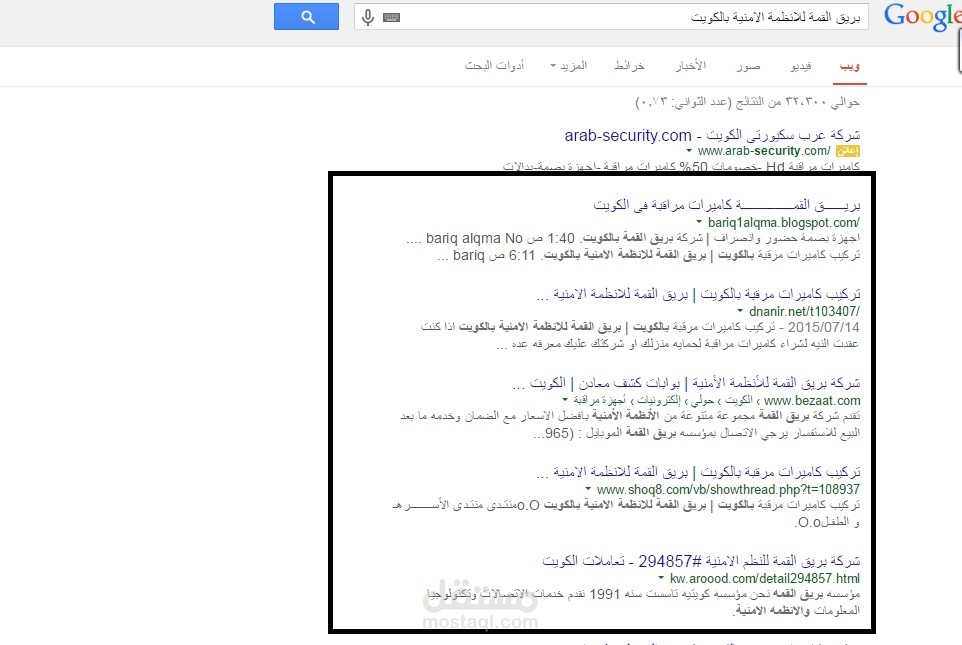Screen dimensions: 962x645
Task: Focus the Google search query field
Action: click(x=611, y=17)
